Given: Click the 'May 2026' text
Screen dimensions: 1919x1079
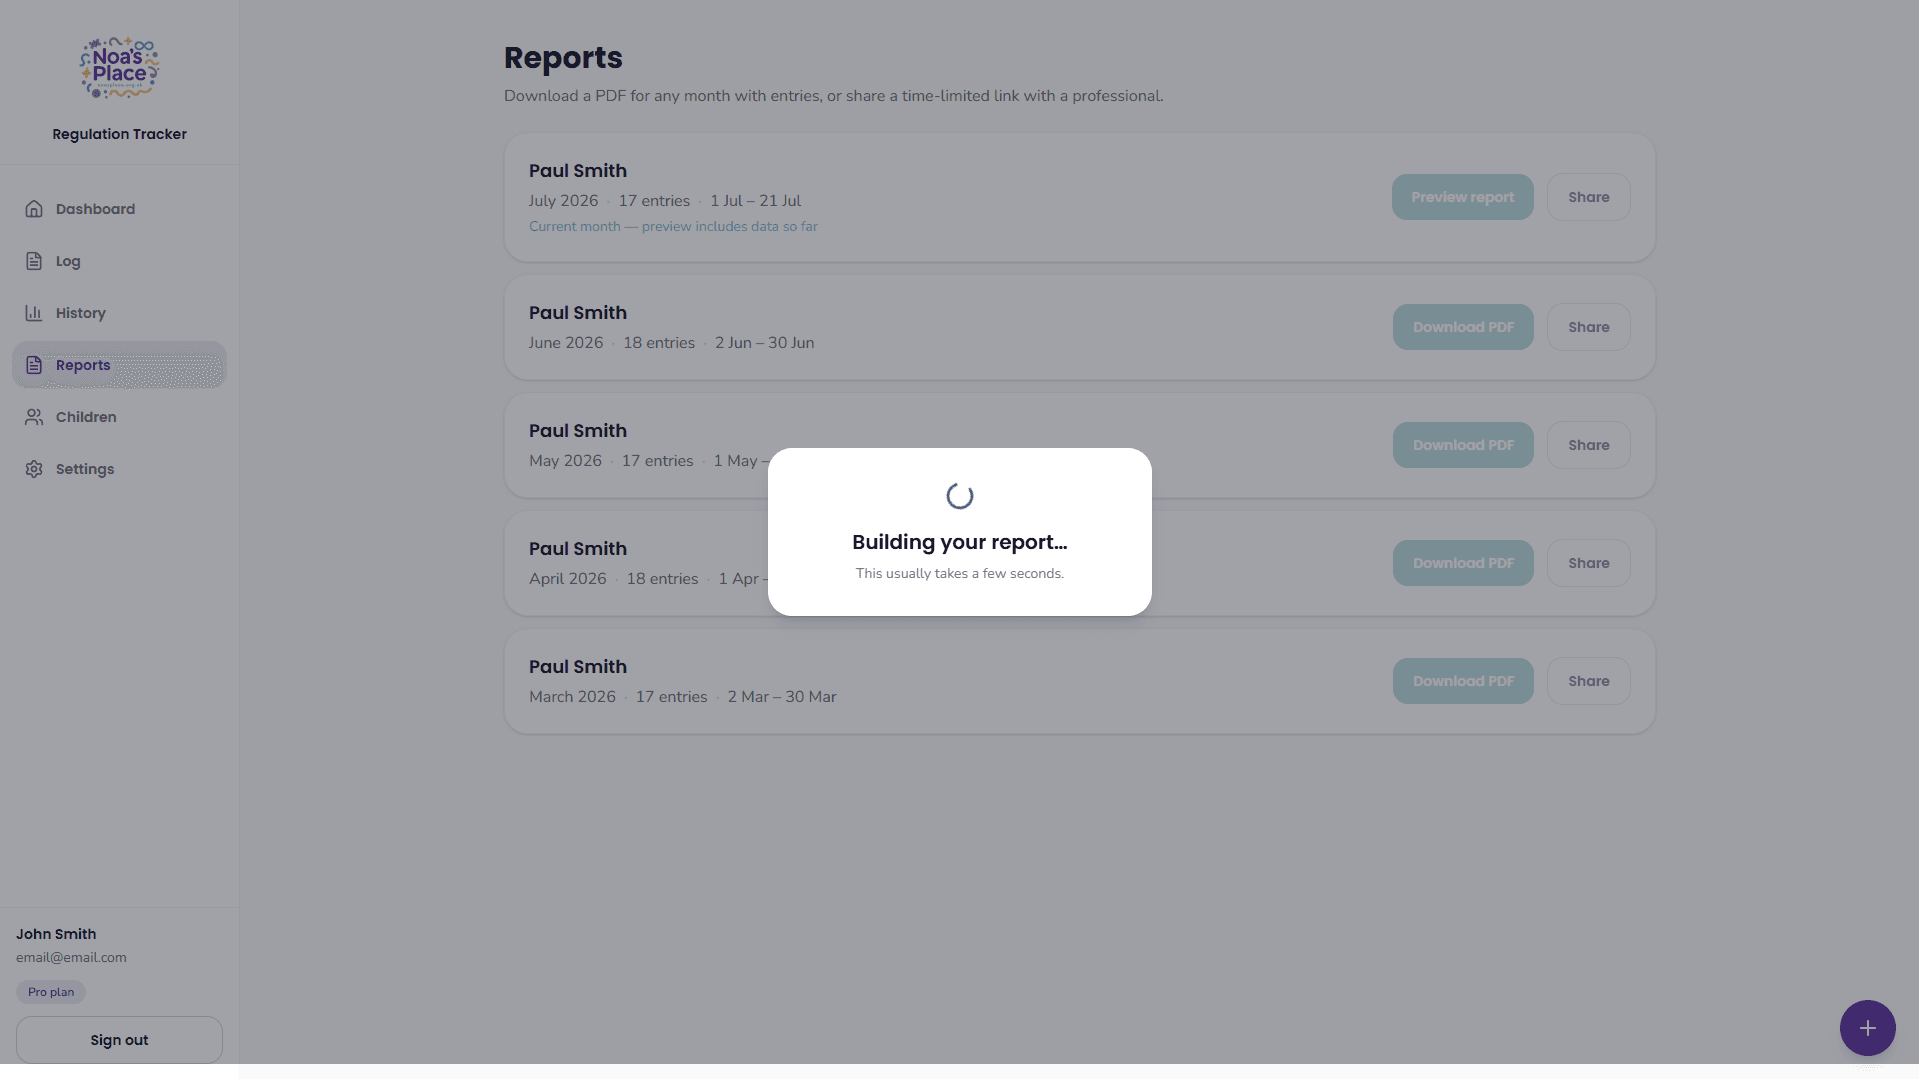Looking at the screenshot, I should point(565,461).
